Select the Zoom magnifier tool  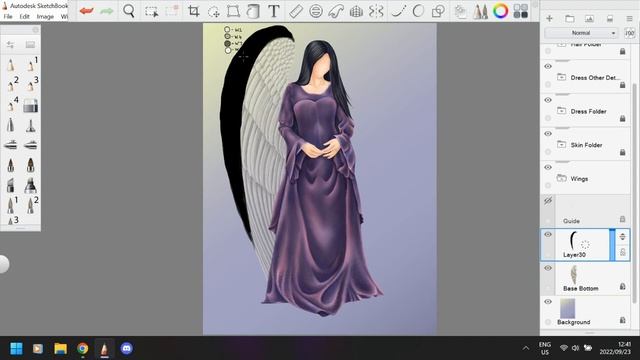click(129, 11)
